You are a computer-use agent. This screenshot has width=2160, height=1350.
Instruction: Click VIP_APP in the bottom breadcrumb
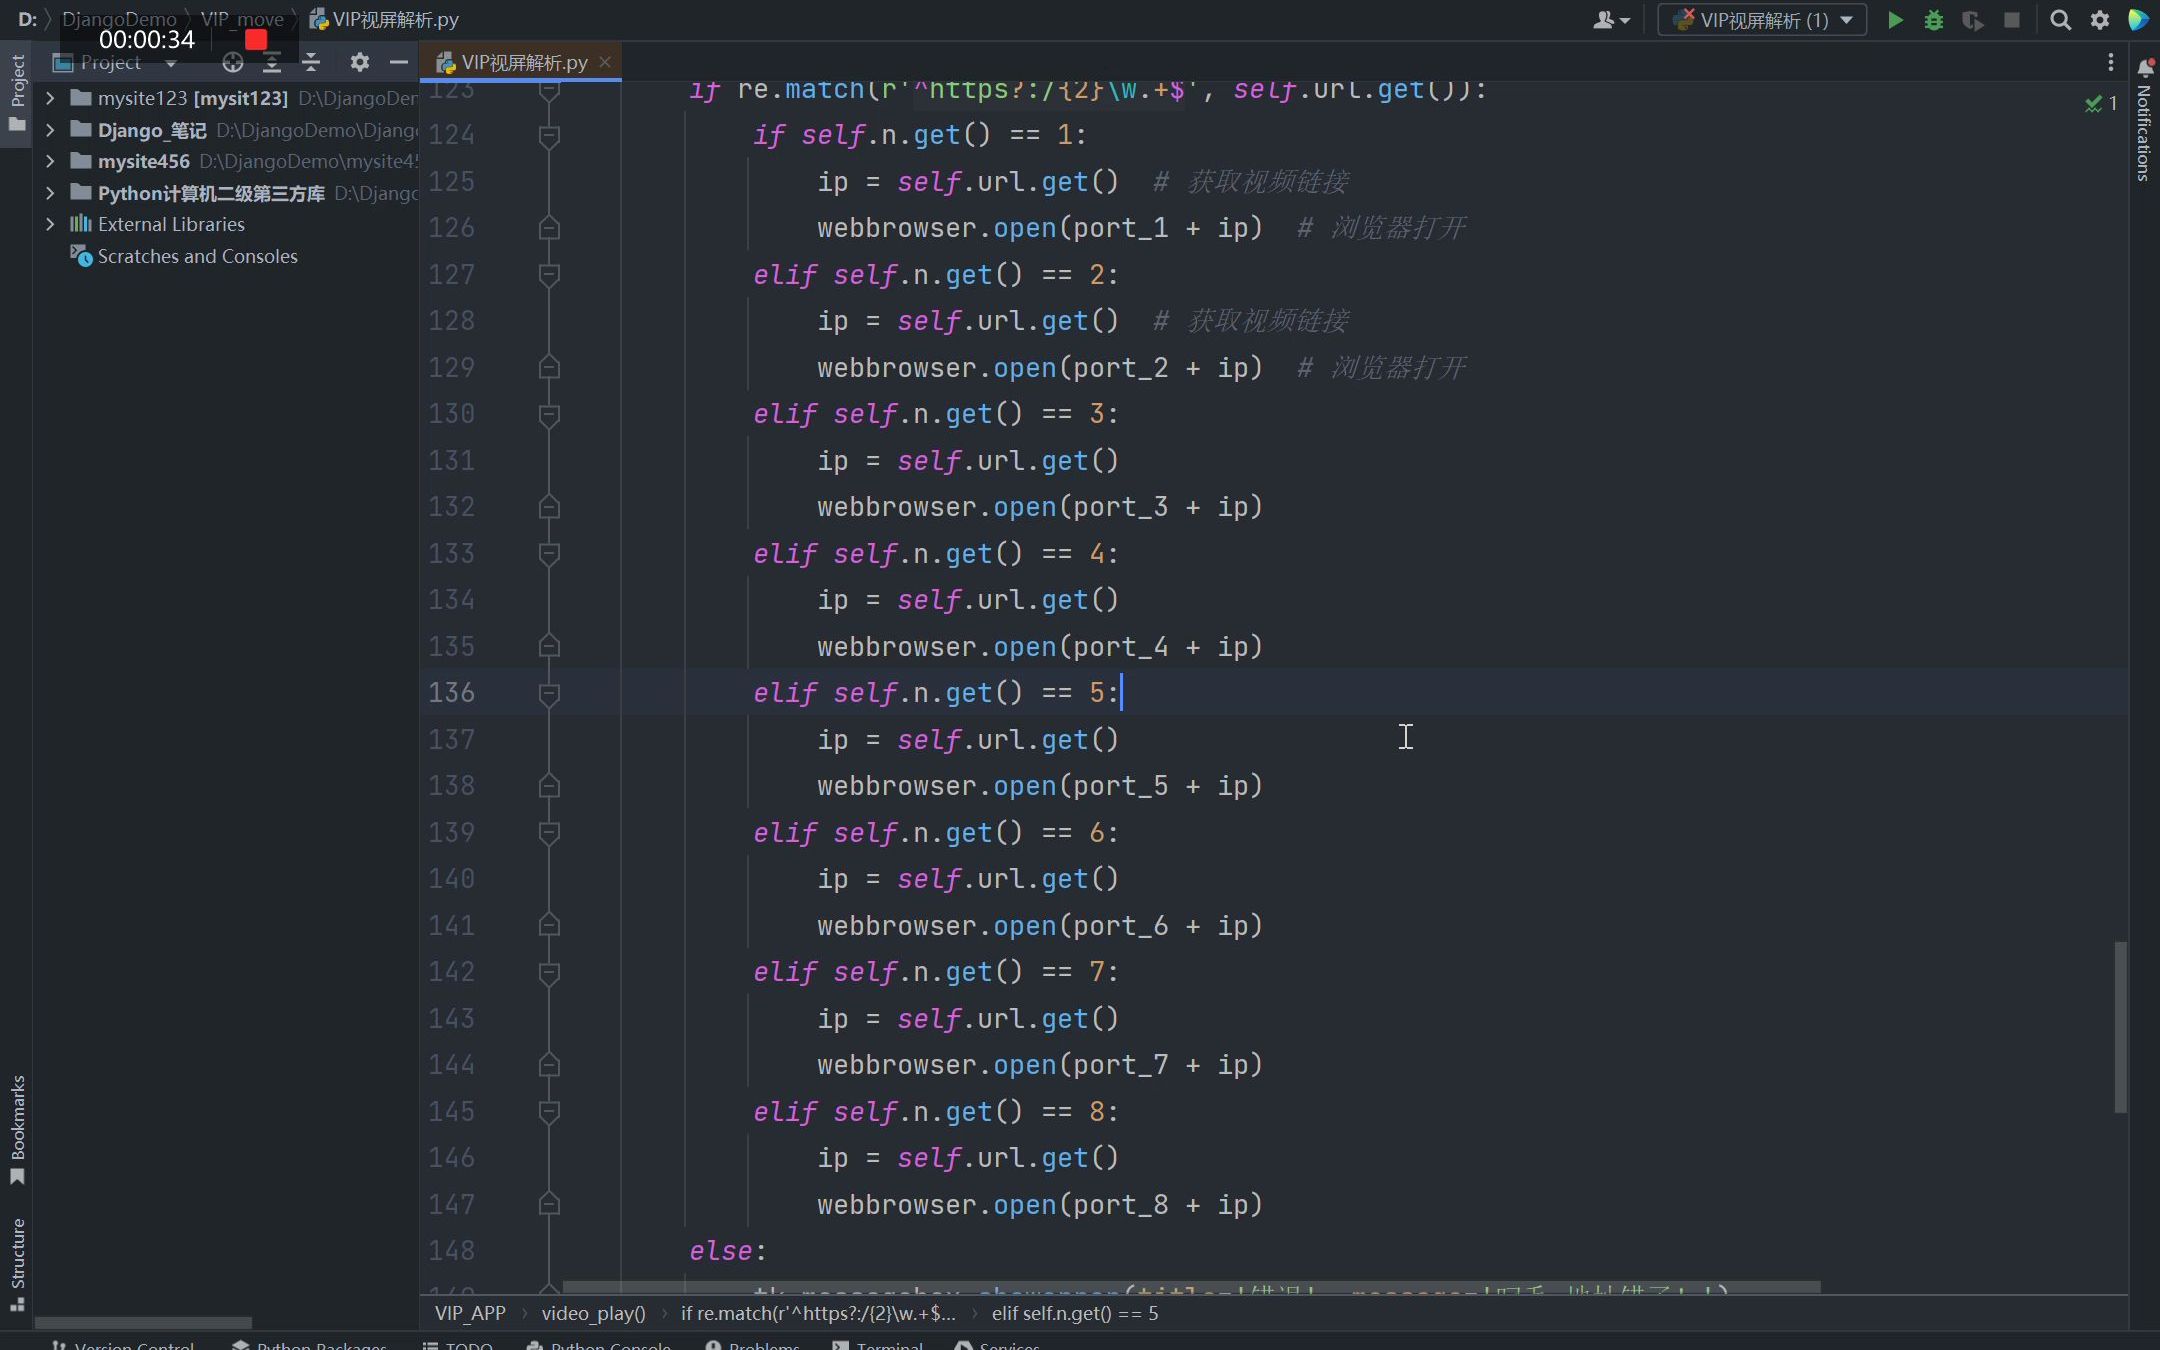470,1313
